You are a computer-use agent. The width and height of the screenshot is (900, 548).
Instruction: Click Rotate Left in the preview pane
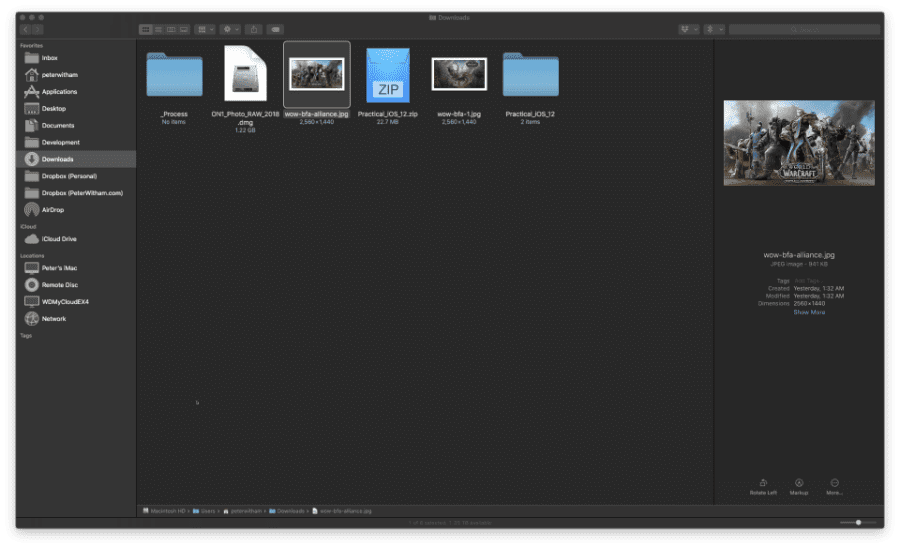coord(763,487)
